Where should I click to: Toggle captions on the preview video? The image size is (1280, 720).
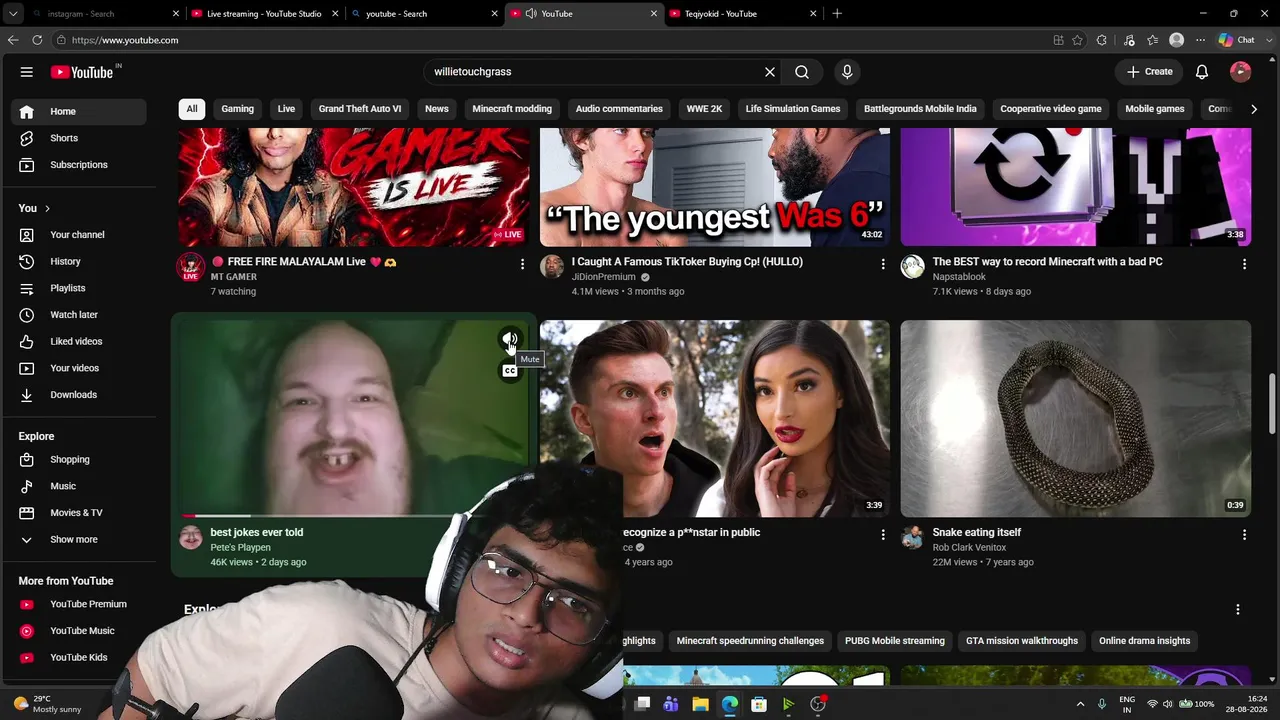click(x=510, y=371)
